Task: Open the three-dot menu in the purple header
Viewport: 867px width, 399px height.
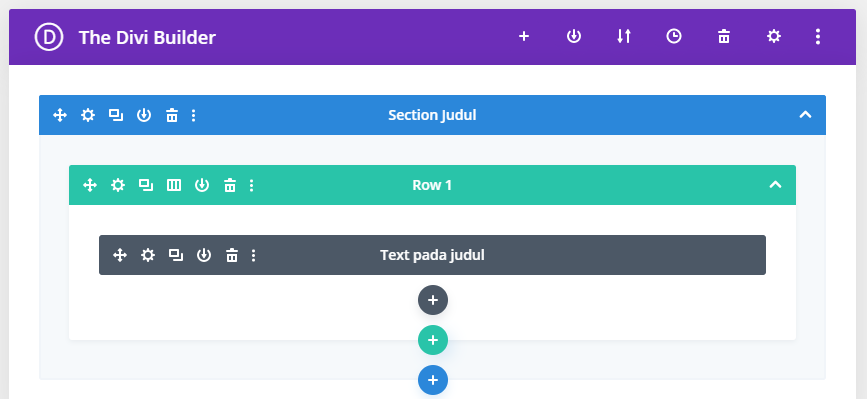Action: [818, 36]
